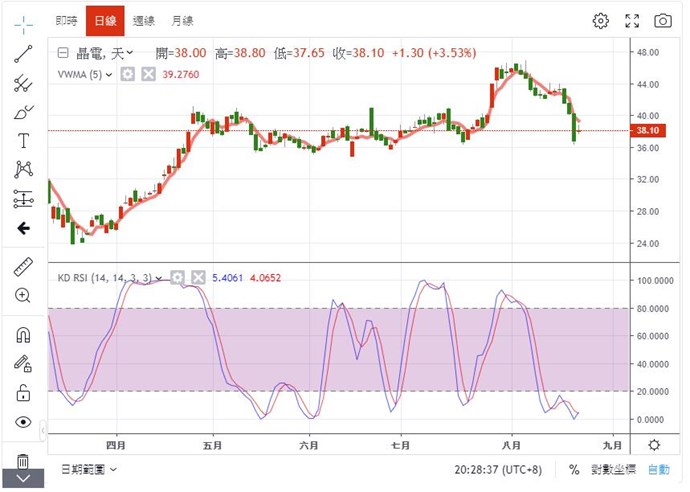
Task: Toggle lock all drawing tools
Action: pos(24,393)
